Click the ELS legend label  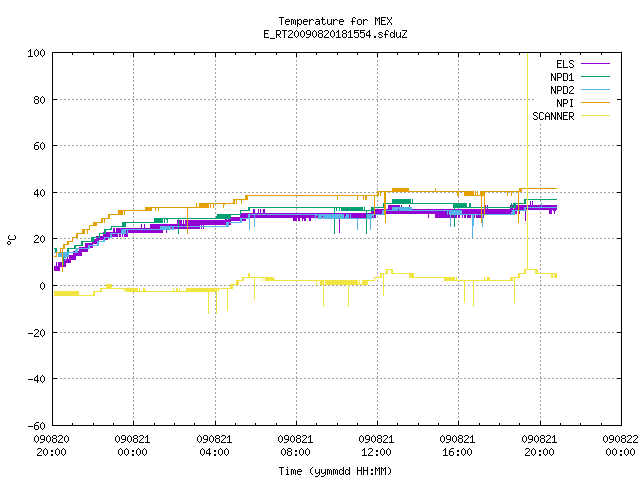pos(565,64)
